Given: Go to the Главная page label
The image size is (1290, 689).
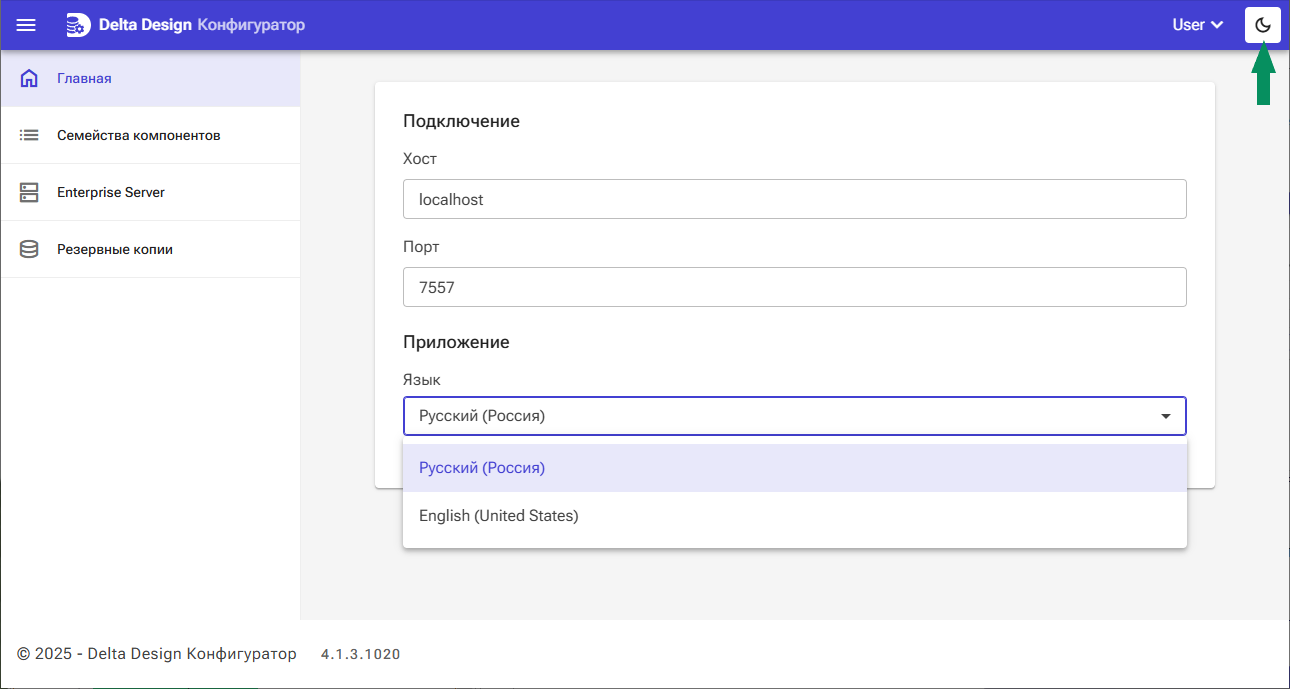Looking at the screenshot, I should (84, 78).
